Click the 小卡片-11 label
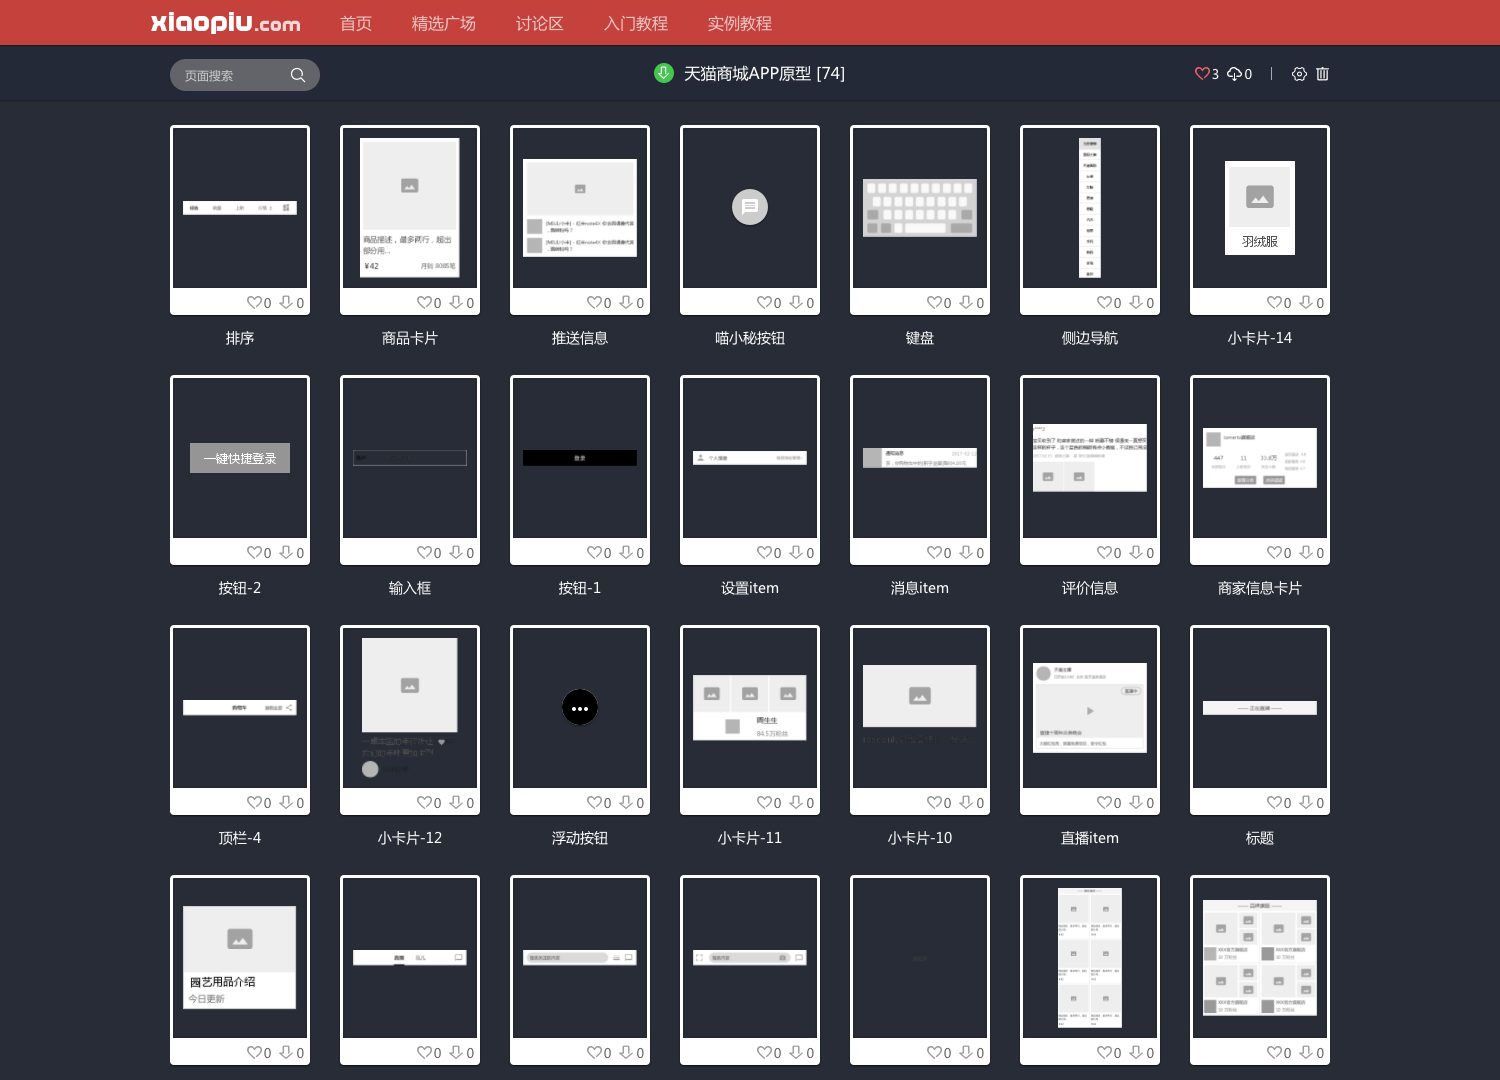Viewport: 1500px width, 1080px height. point(750,838)
